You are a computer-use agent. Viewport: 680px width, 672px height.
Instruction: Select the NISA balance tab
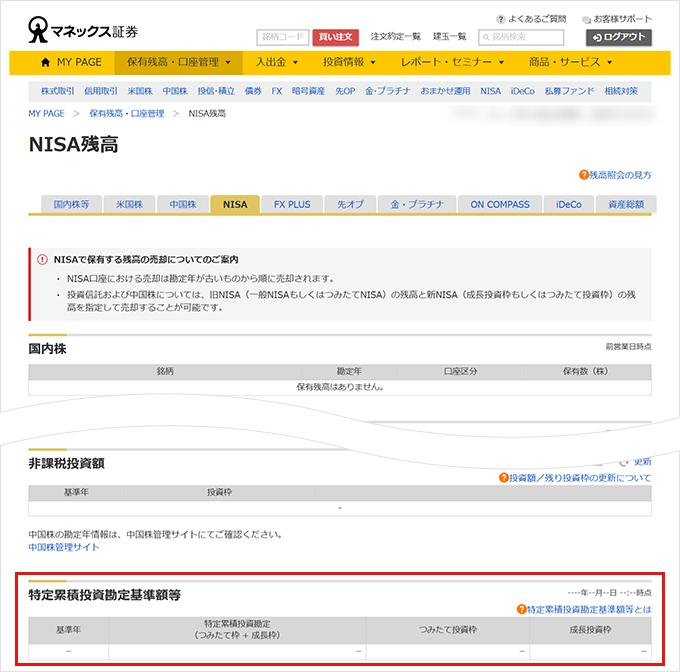point(235,205)
